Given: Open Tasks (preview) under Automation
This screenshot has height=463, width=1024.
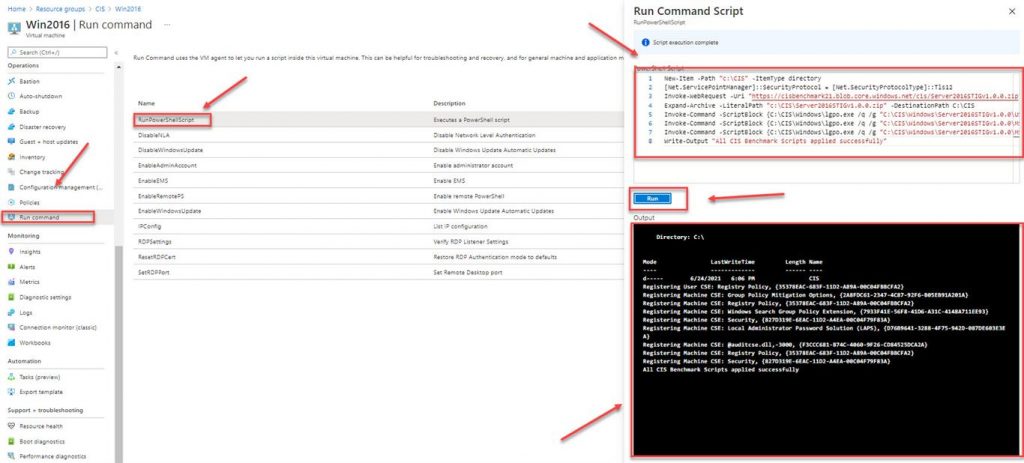Looking at the screenshot, I should (39, 377).
